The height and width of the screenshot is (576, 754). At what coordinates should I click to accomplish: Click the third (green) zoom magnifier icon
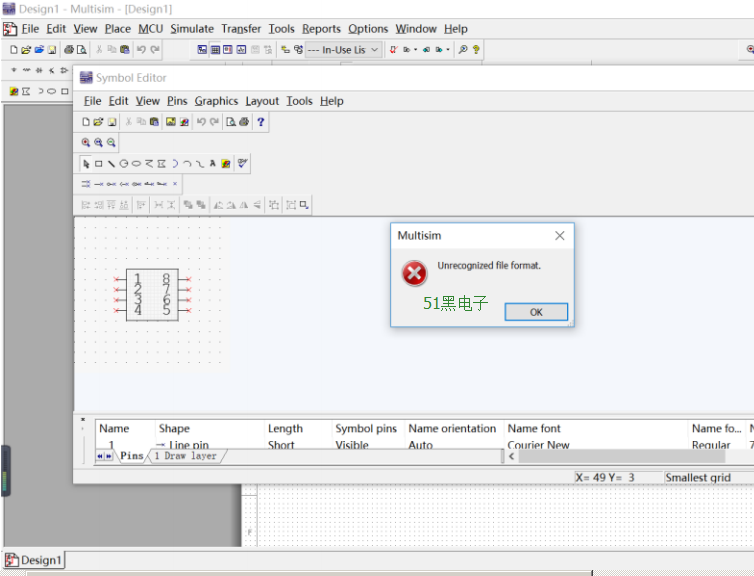pyautogui.click(x=112, y=143)
